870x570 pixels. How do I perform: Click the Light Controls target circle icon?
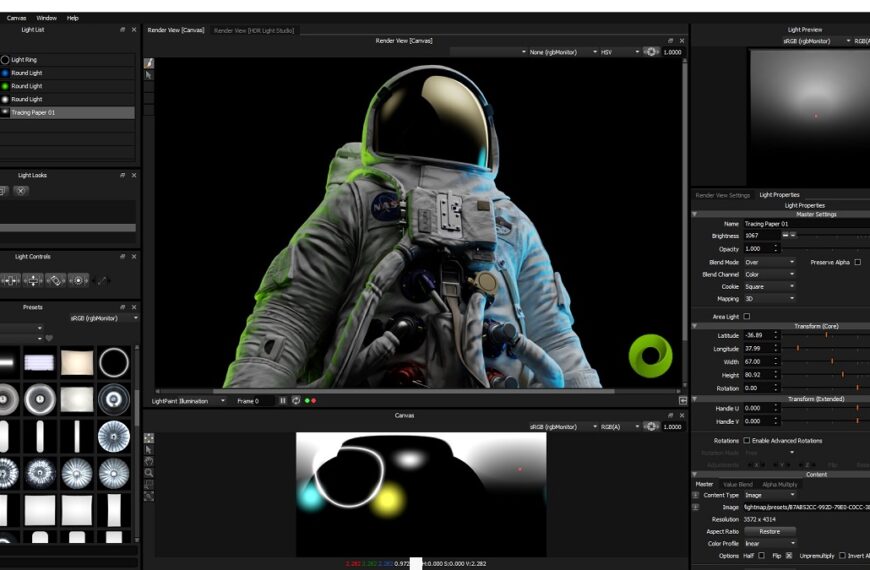point(78,281)
